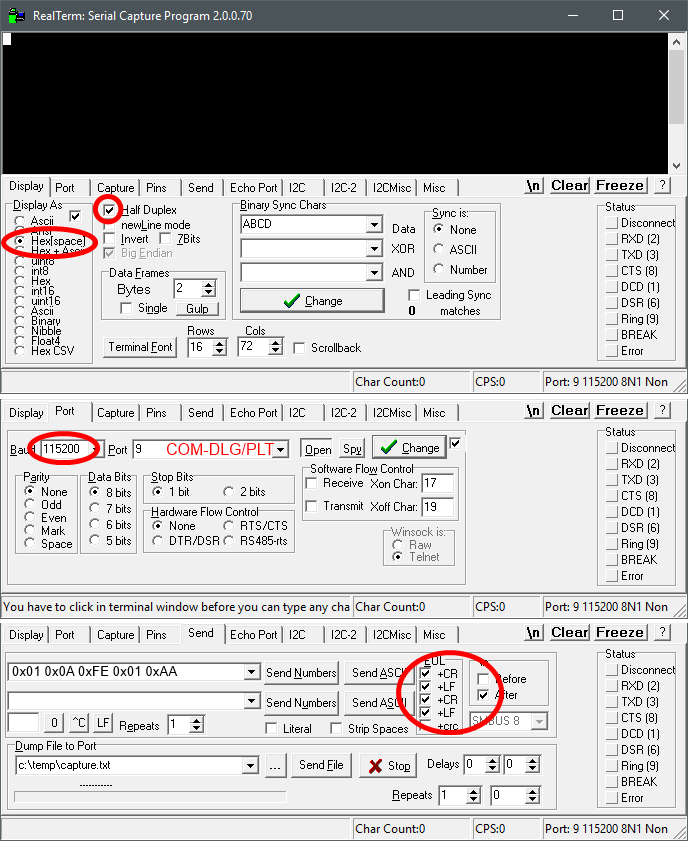688x842 pixels.
Task: Click the Xoff Char input box
Action: pos(438,506)
